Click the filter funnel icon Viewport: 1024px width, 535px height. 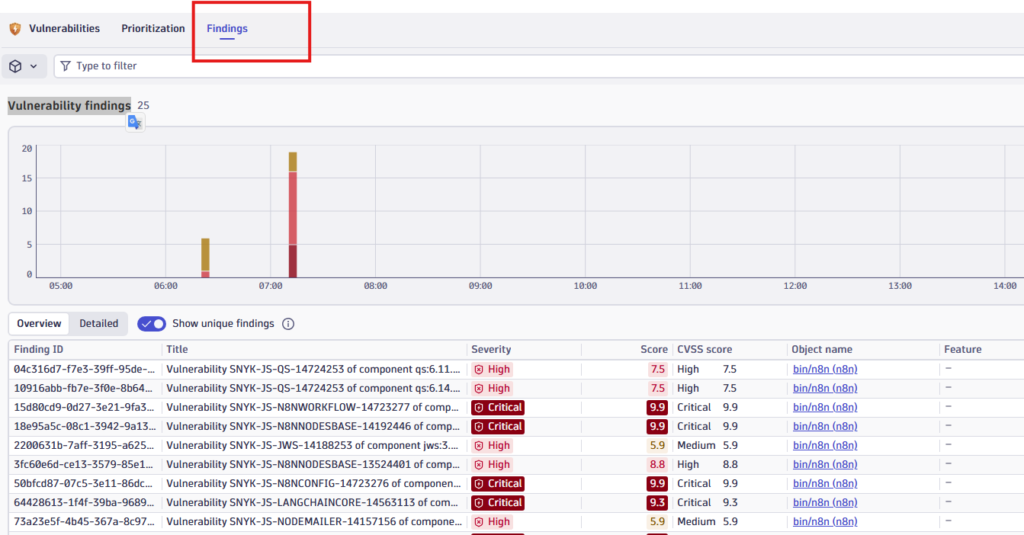pyautogui.click(x=66, y=66)
